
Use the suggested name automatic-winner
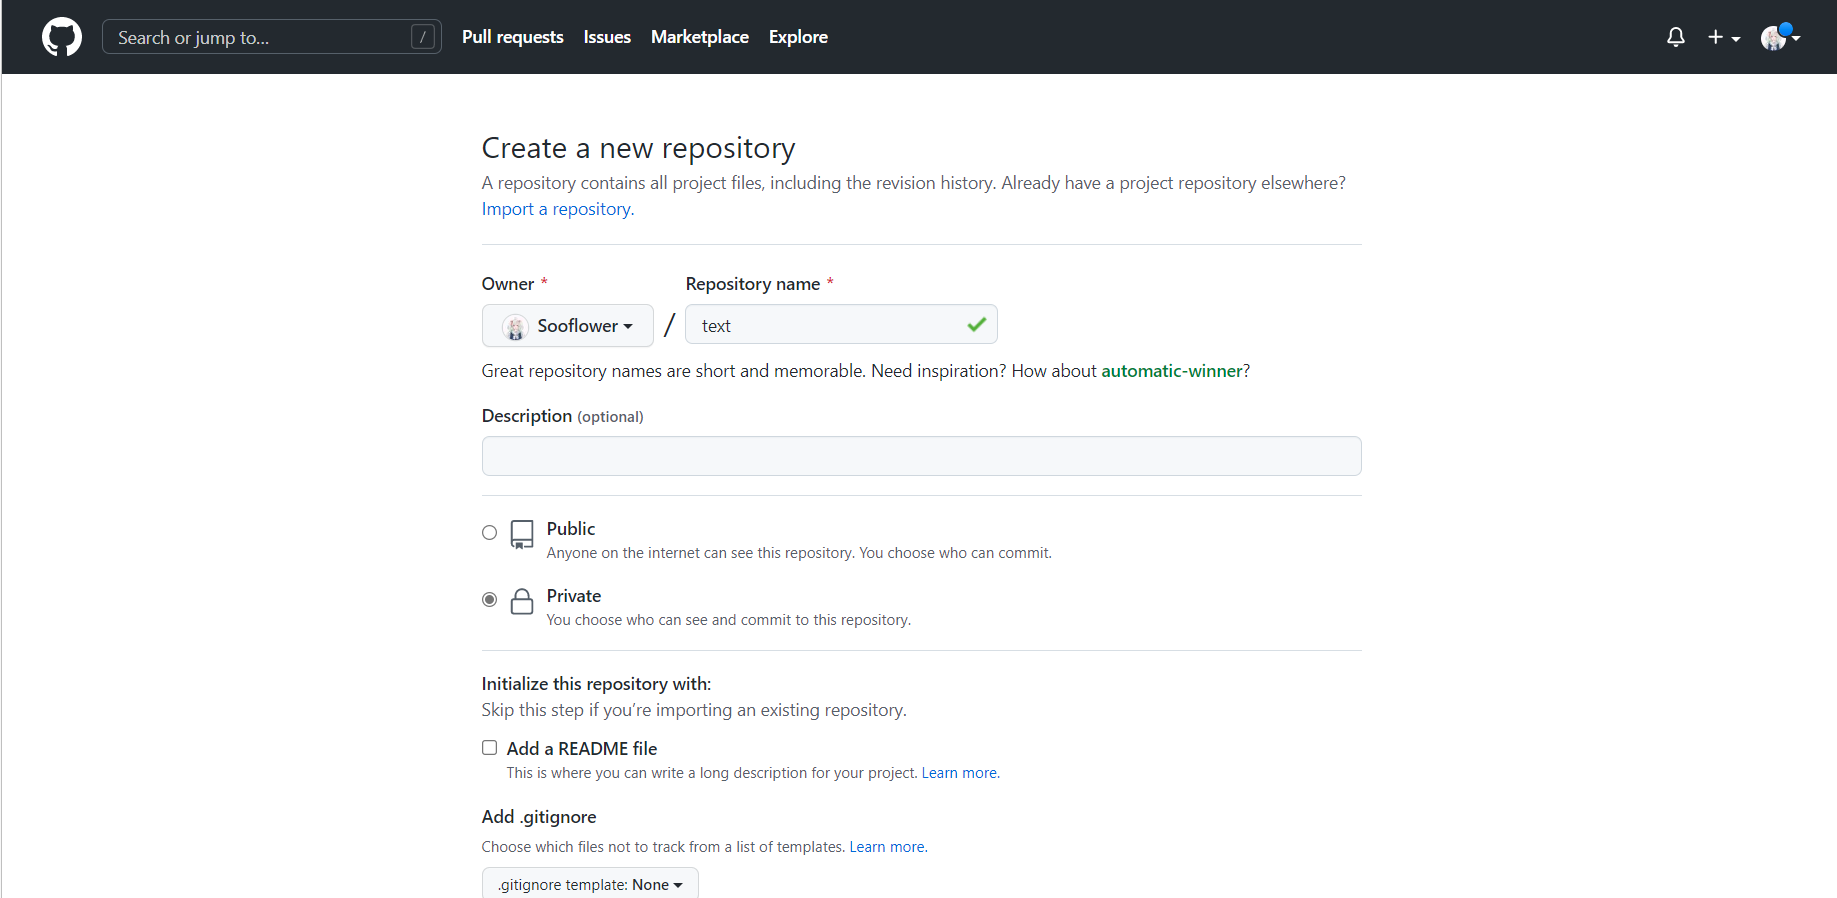tap(1171, 371)
